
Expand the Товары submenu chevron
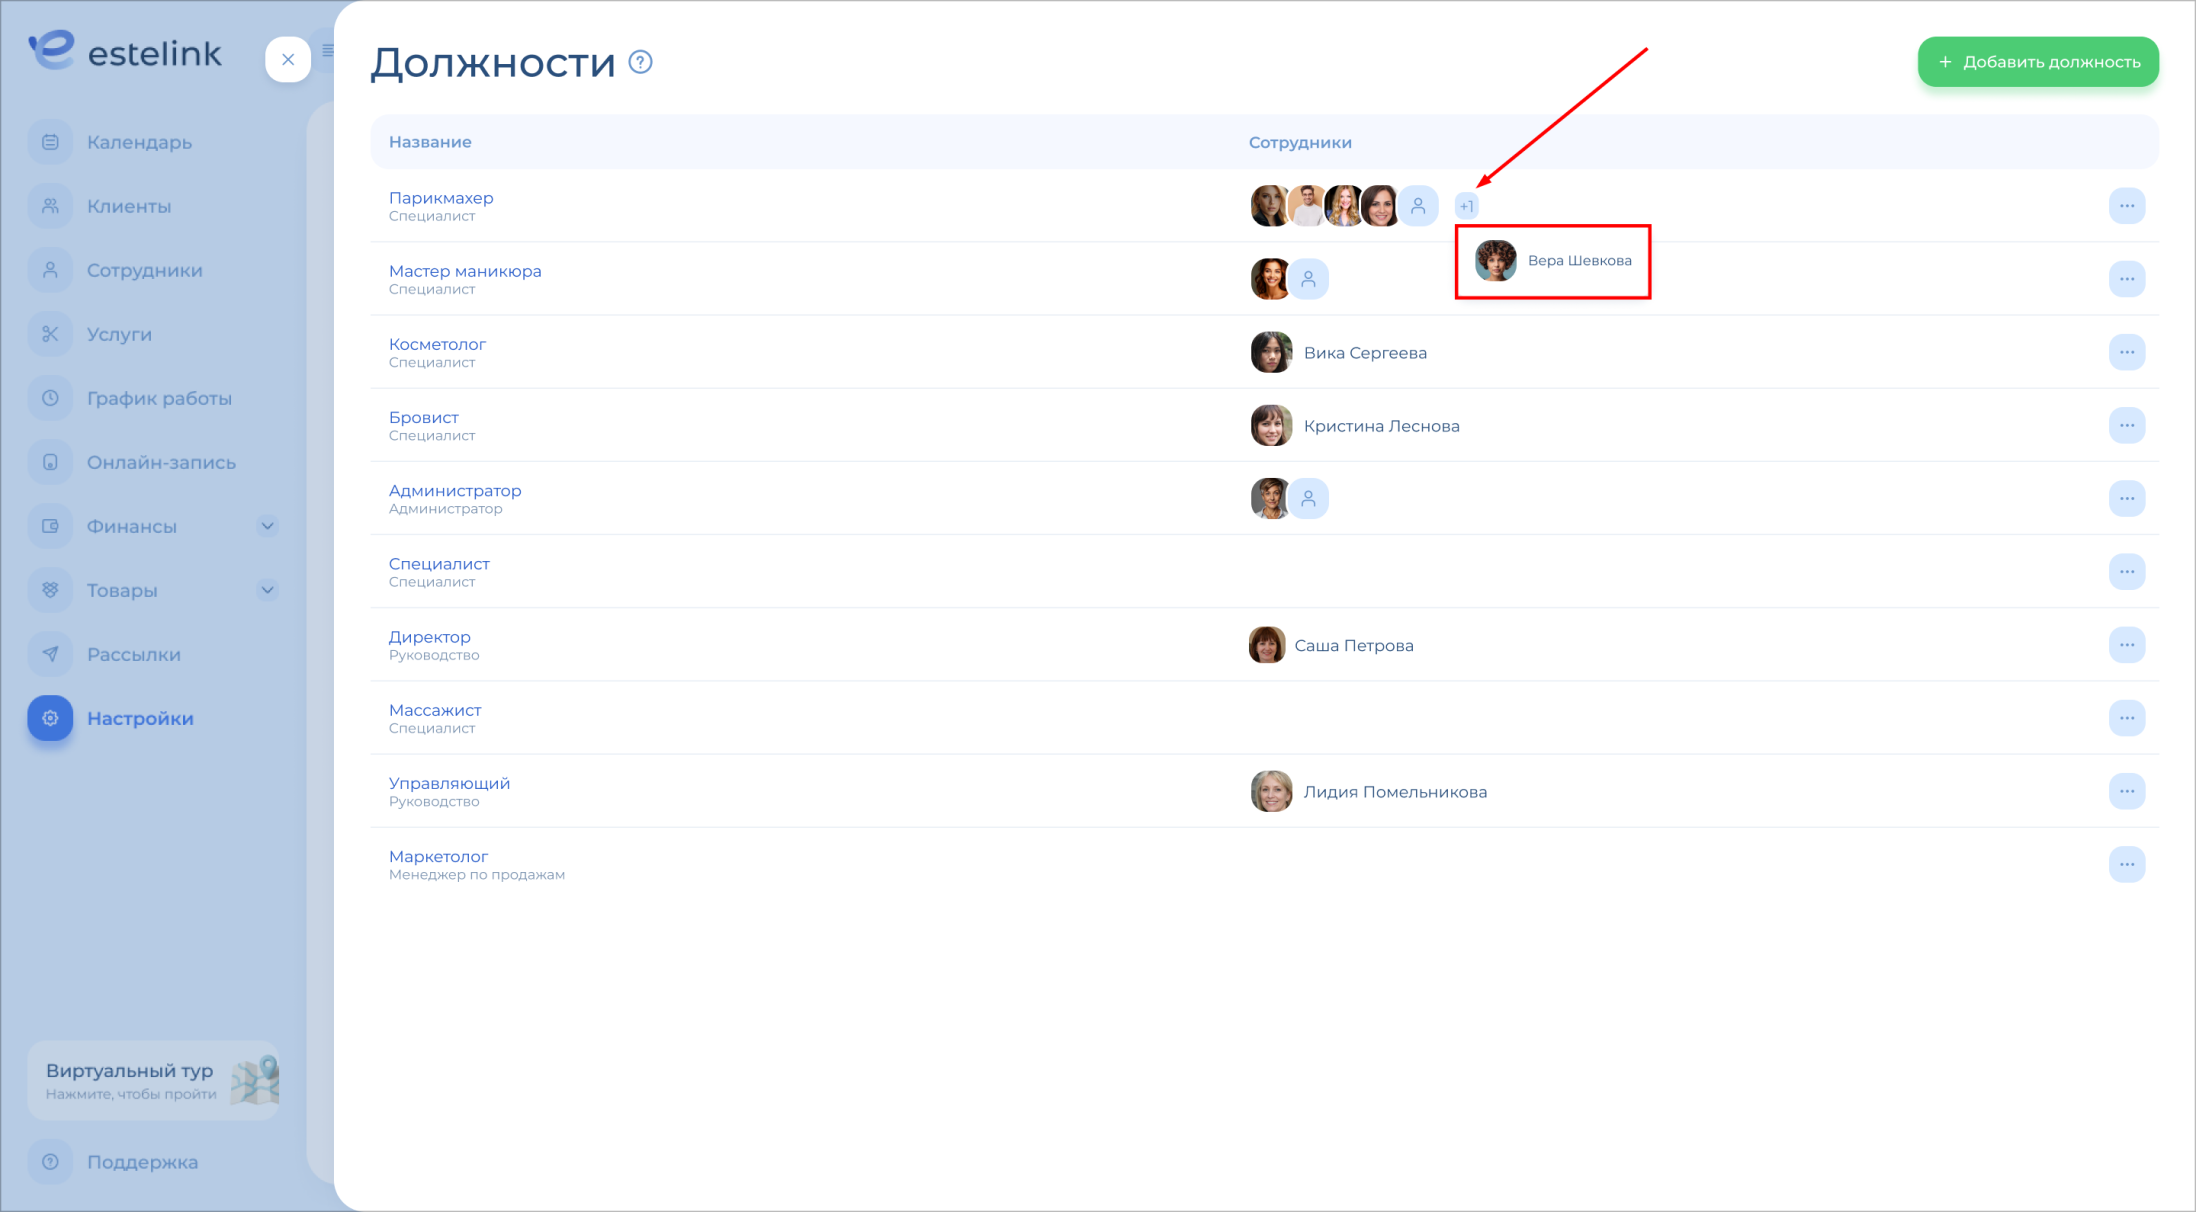(267, 590)
